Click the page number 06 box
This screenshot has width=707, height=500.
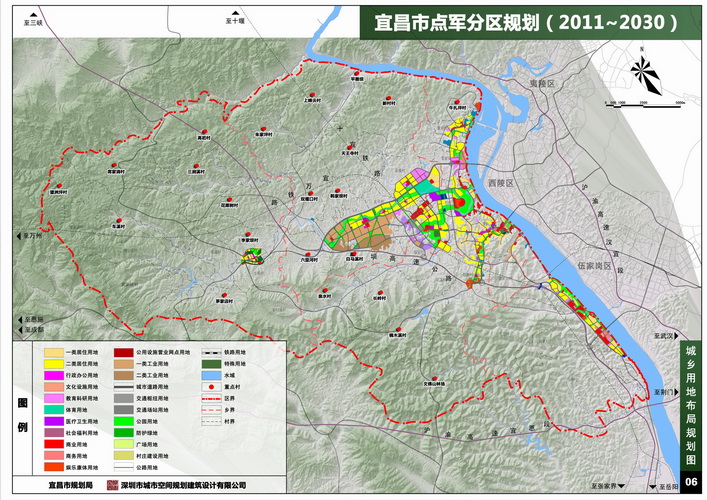coord(690,484)
